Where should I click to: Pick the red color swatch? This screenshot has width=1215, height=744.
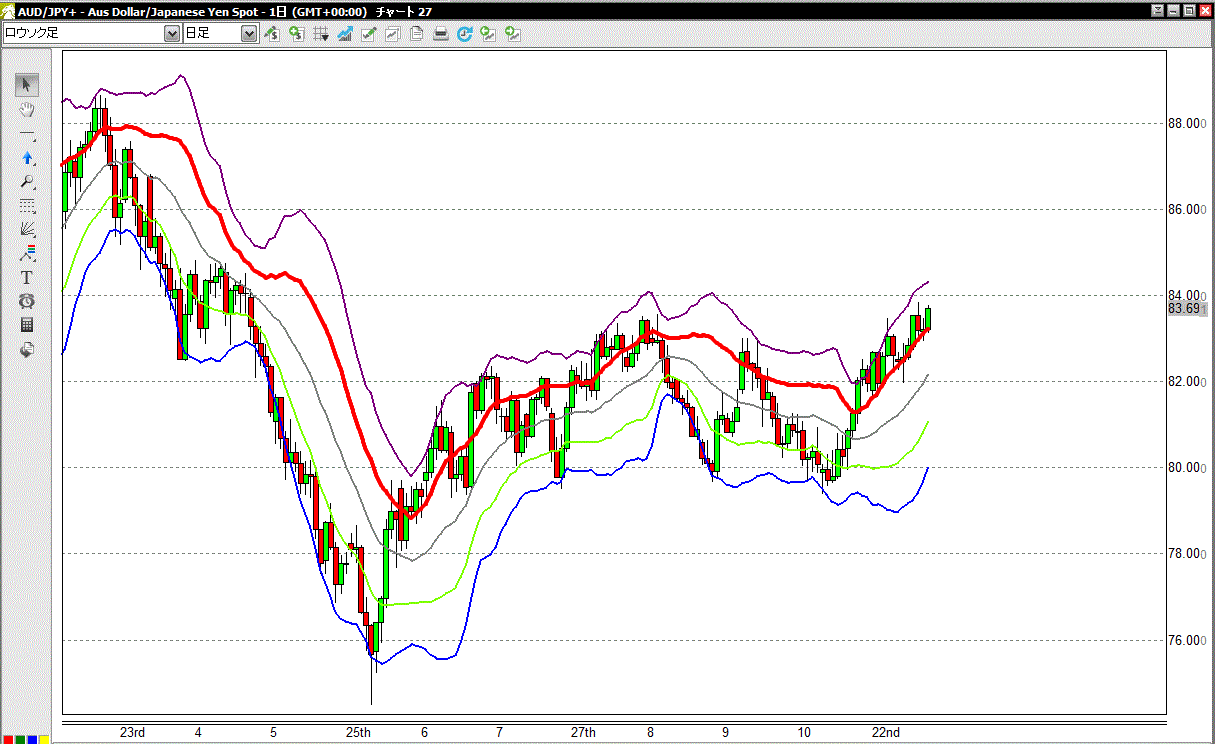pos(8,740)
